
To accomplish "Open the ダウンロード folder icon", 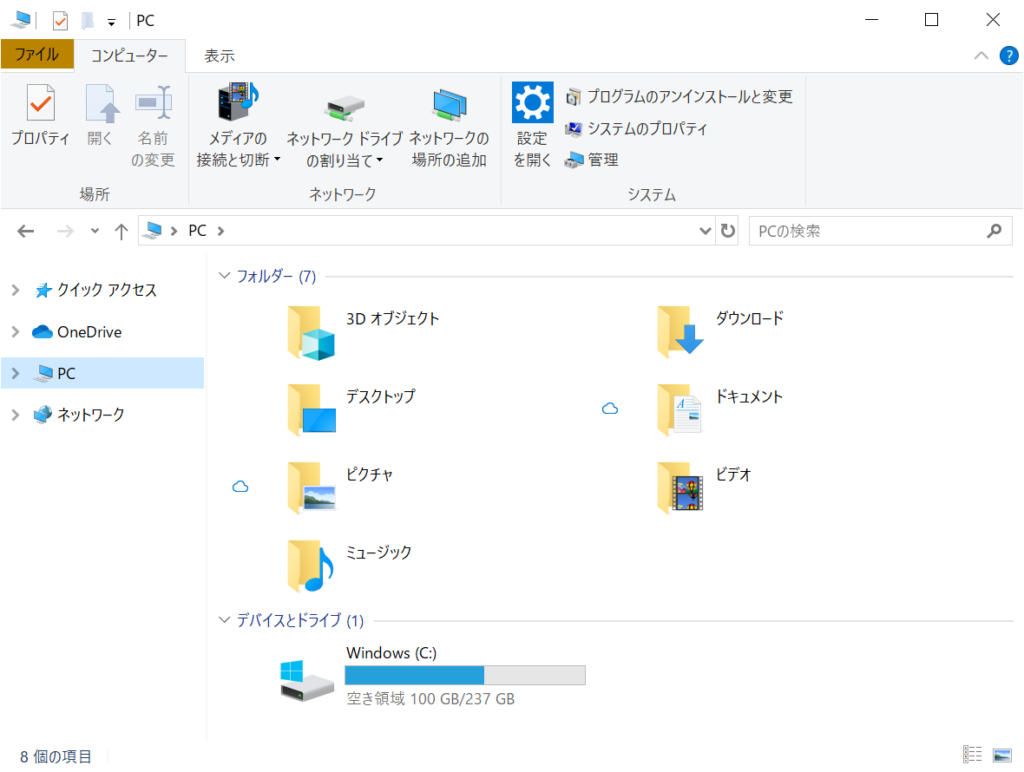I will (x=680, y=332).
